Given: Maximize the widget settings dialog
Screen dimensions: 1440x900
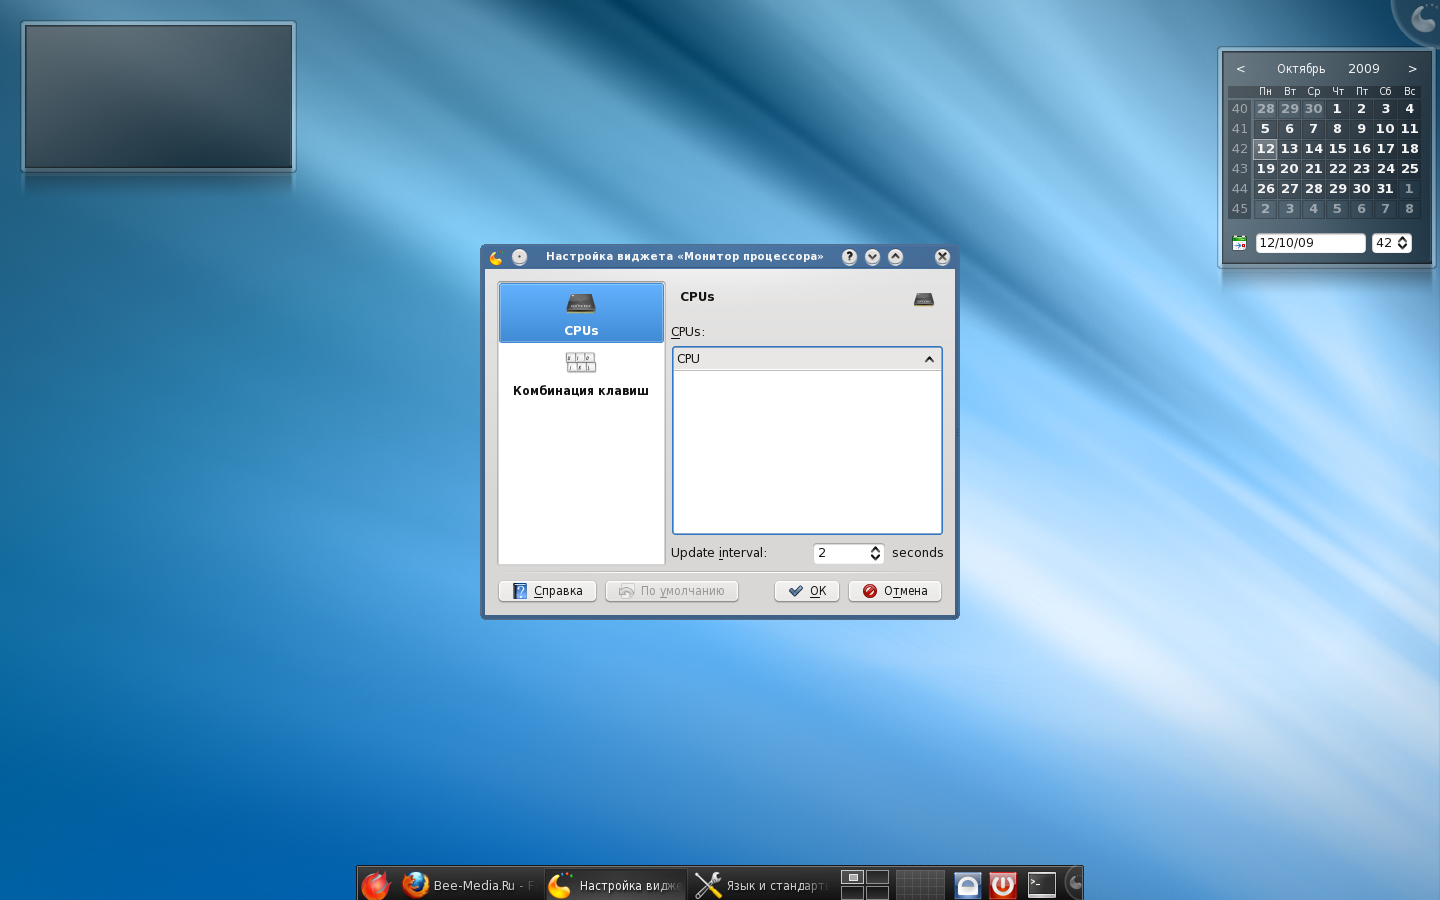Looking at the screenshot, I should (895, 257).
